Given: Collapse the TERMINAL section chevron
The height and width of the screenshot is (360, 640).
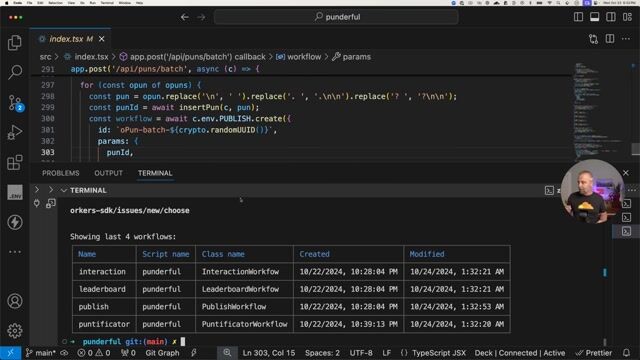Looking at the screenshot, I should [64, 190].
